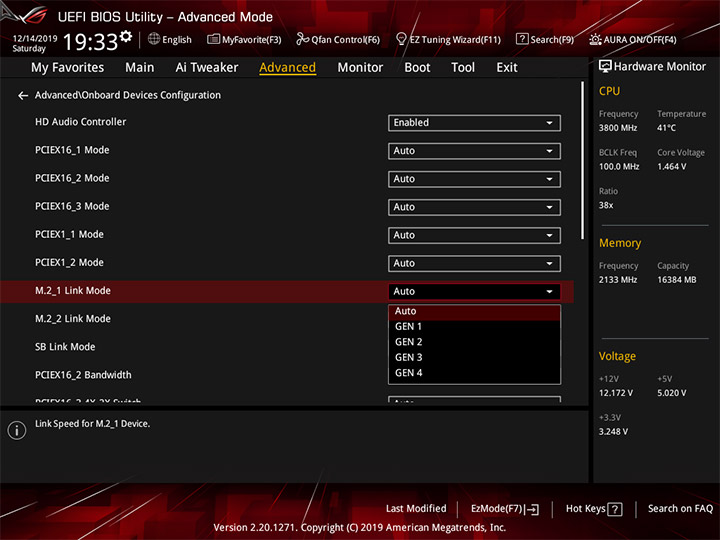Screen dimensions: 720x540
Task: Open the PCIEX16_1 Mode dropdown
Action: (474, 151)
